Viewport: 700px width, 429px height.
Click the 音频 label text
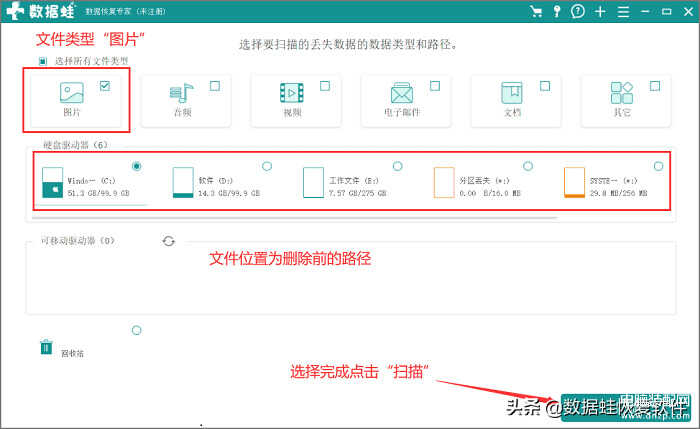[182, 112]
